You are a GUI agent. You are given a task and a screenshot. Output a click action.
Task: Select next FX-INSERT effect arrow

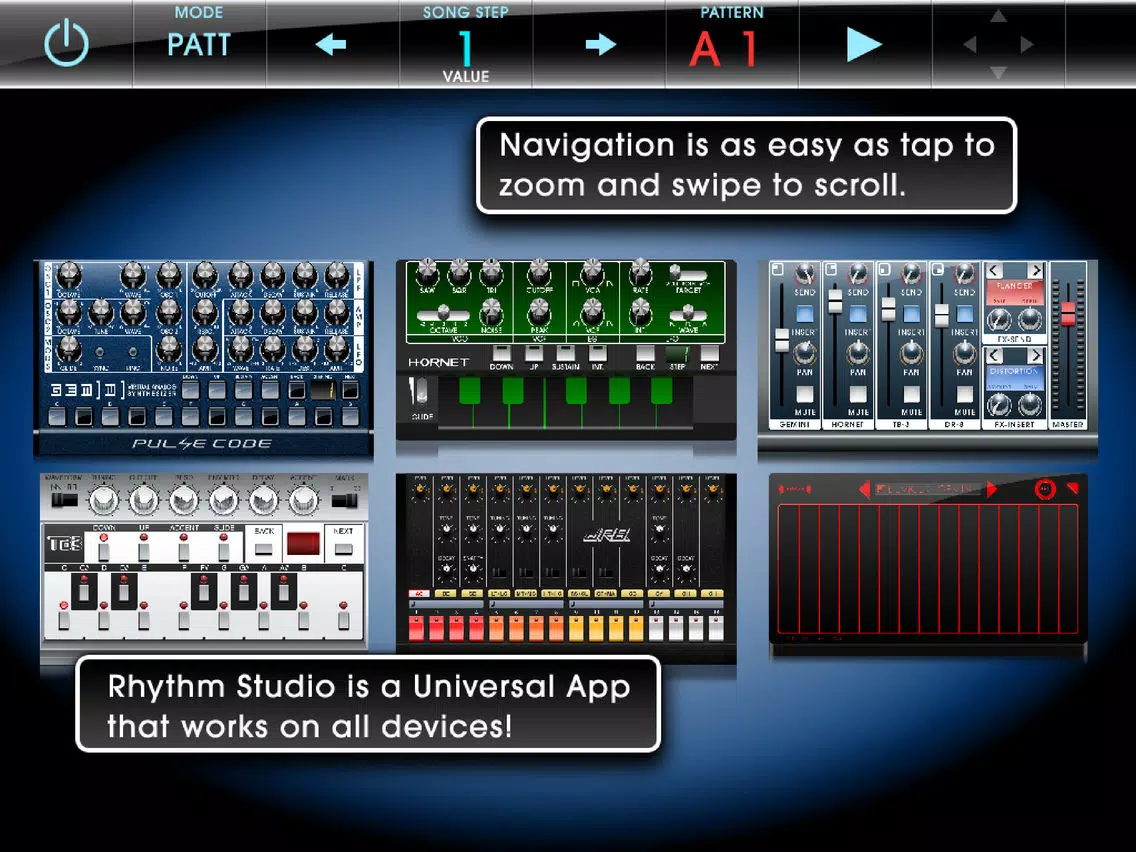[x=1036, y=356]
